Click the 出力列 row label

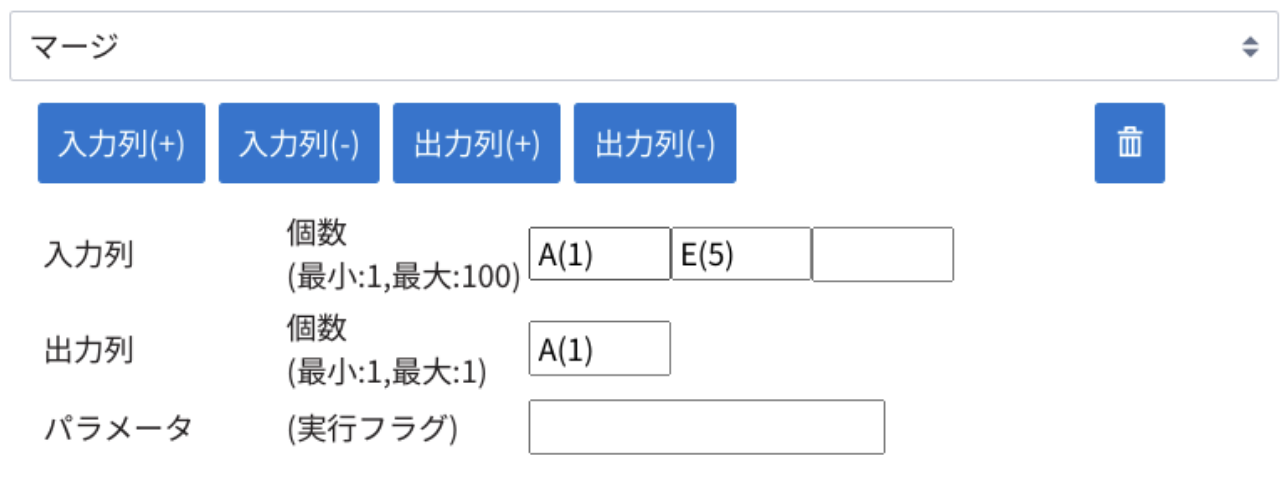pos(89,349)
